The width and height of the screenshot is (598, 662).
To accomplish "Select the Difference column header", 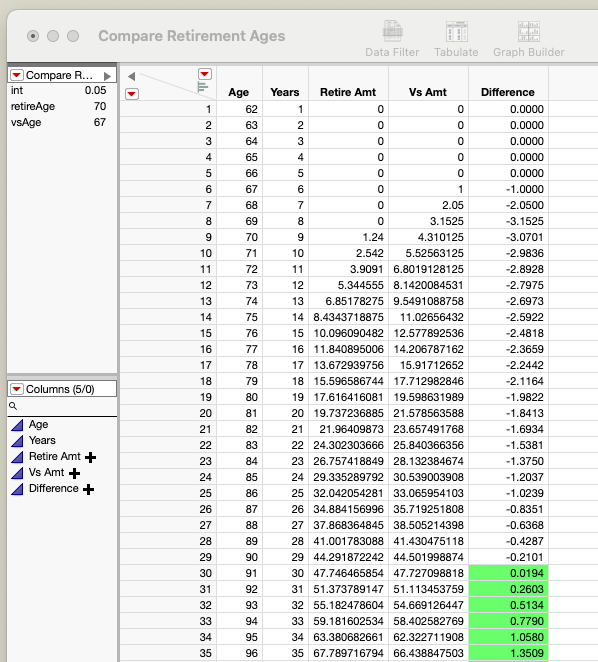I will tap(508, 92).
